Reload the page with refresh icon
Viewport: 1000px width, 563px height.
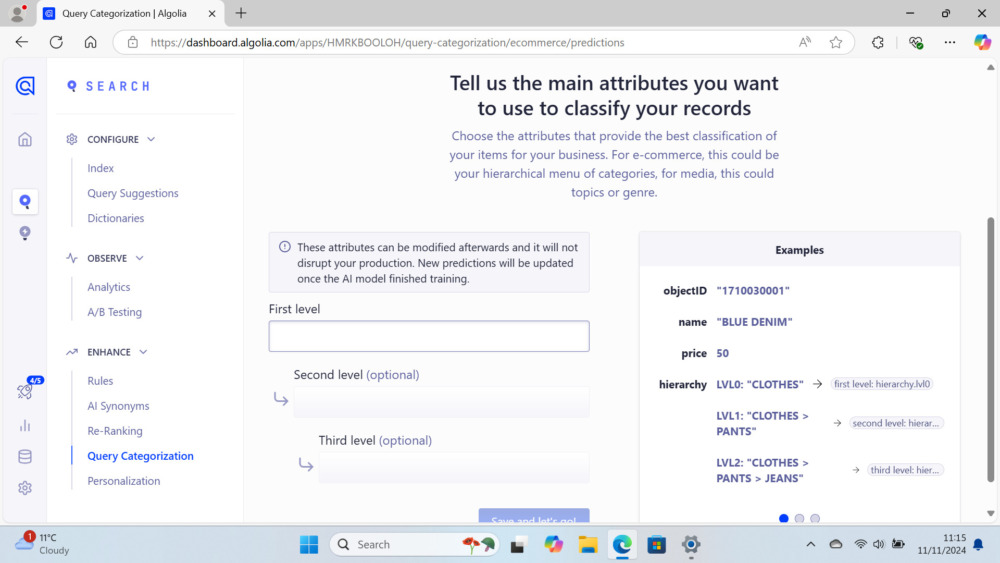coord(56,42)
